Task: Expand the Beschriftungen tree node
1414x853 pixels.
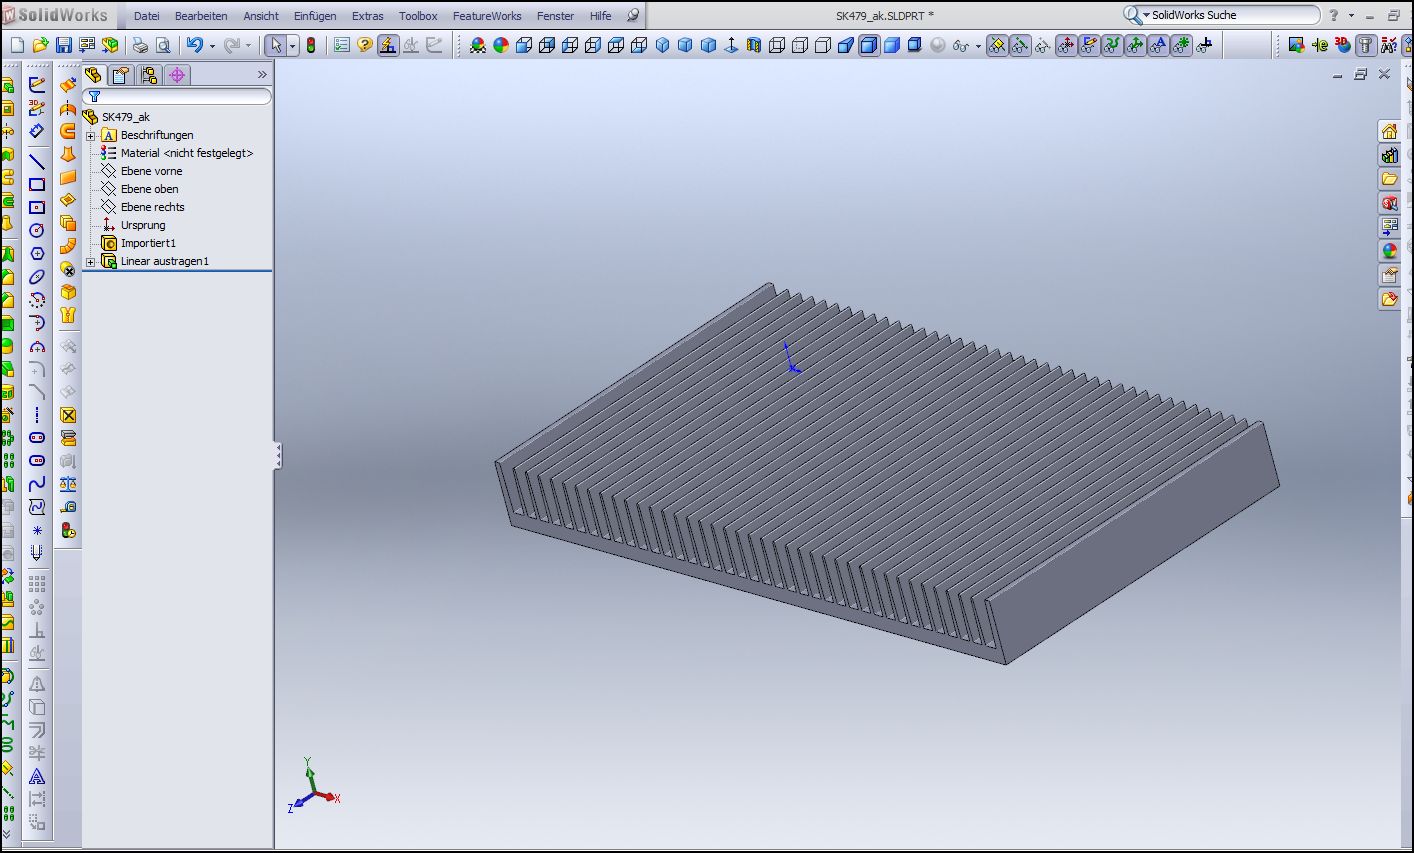Action: (x=91, y=136)
